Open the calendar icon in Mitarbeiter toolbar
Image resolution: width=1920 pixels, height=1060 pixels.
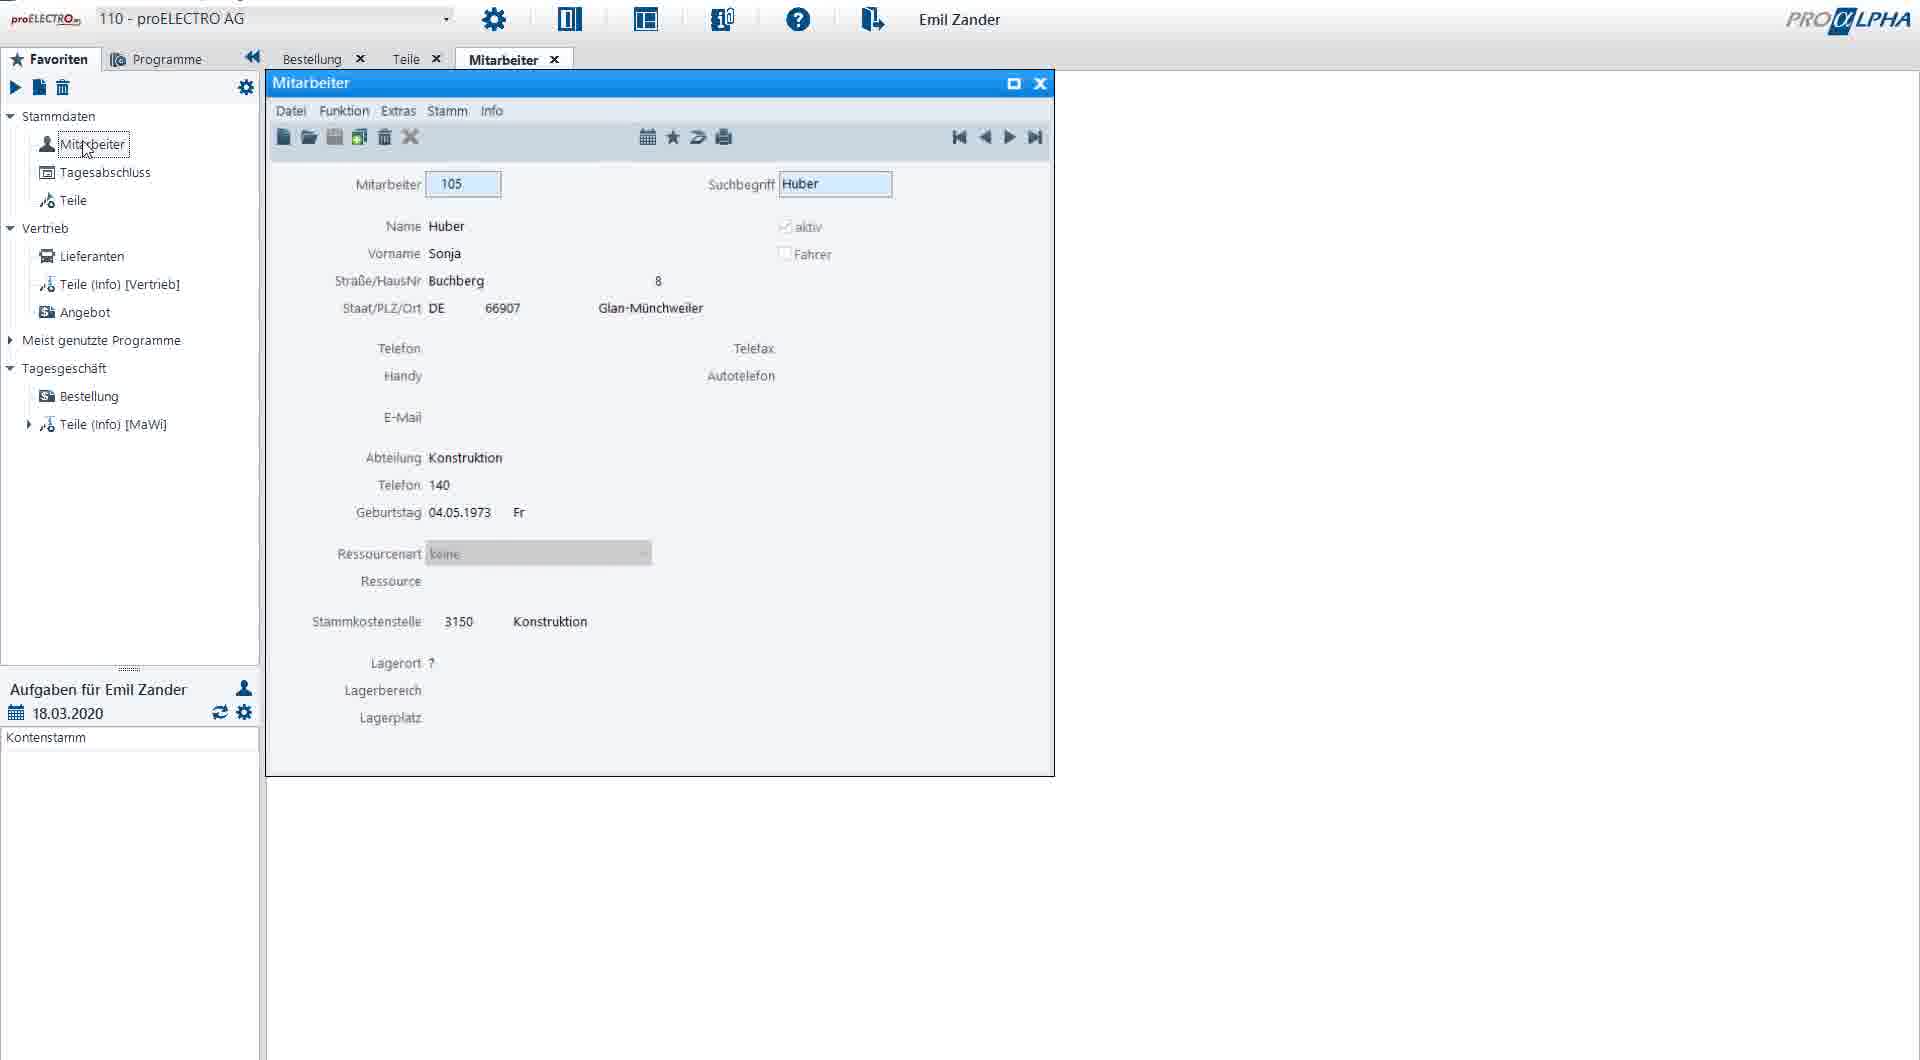[648, 137]
